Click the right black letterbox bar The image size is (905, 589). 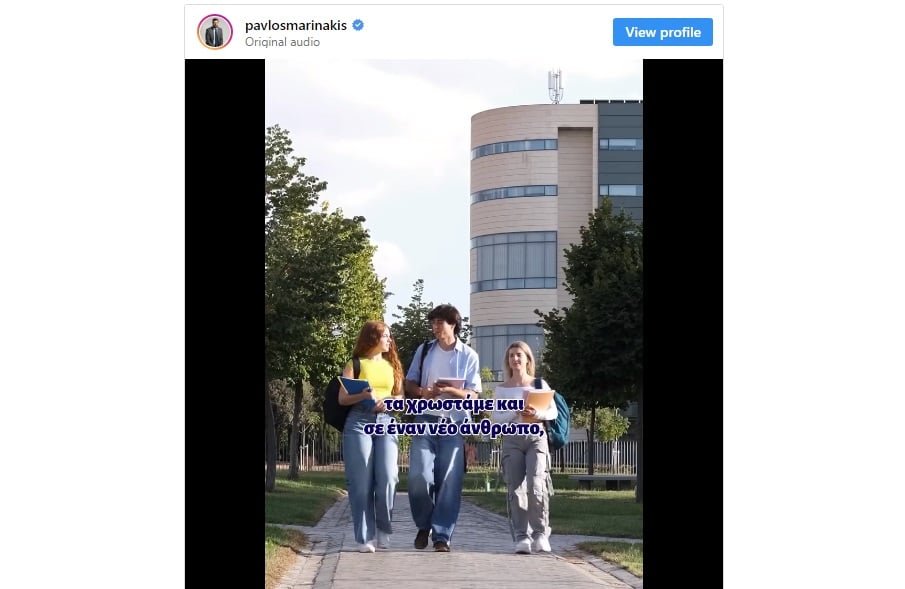tap(683, 323)
